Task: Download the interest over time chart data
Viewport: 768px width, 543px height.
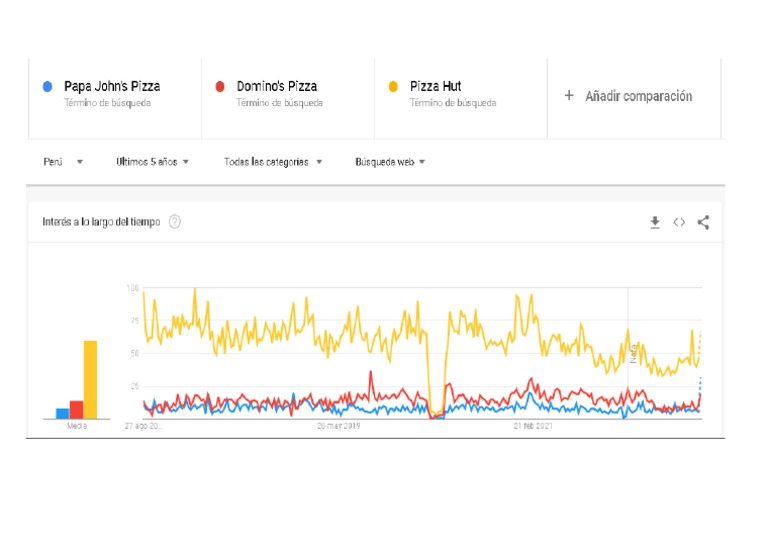Action: (655, 222)
